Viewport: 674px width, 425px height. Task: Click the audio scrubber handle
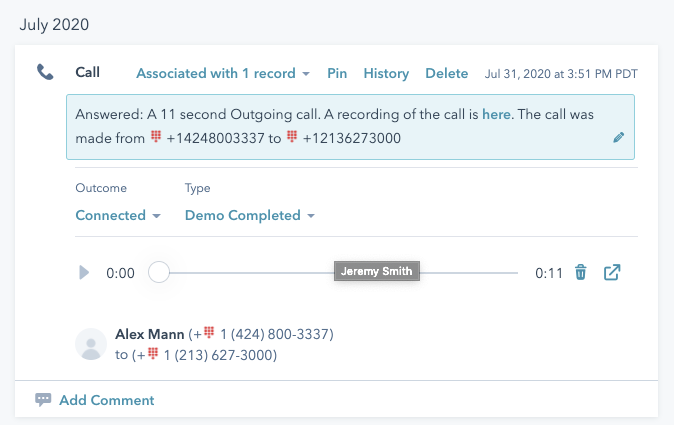click(x=159, y=272)
